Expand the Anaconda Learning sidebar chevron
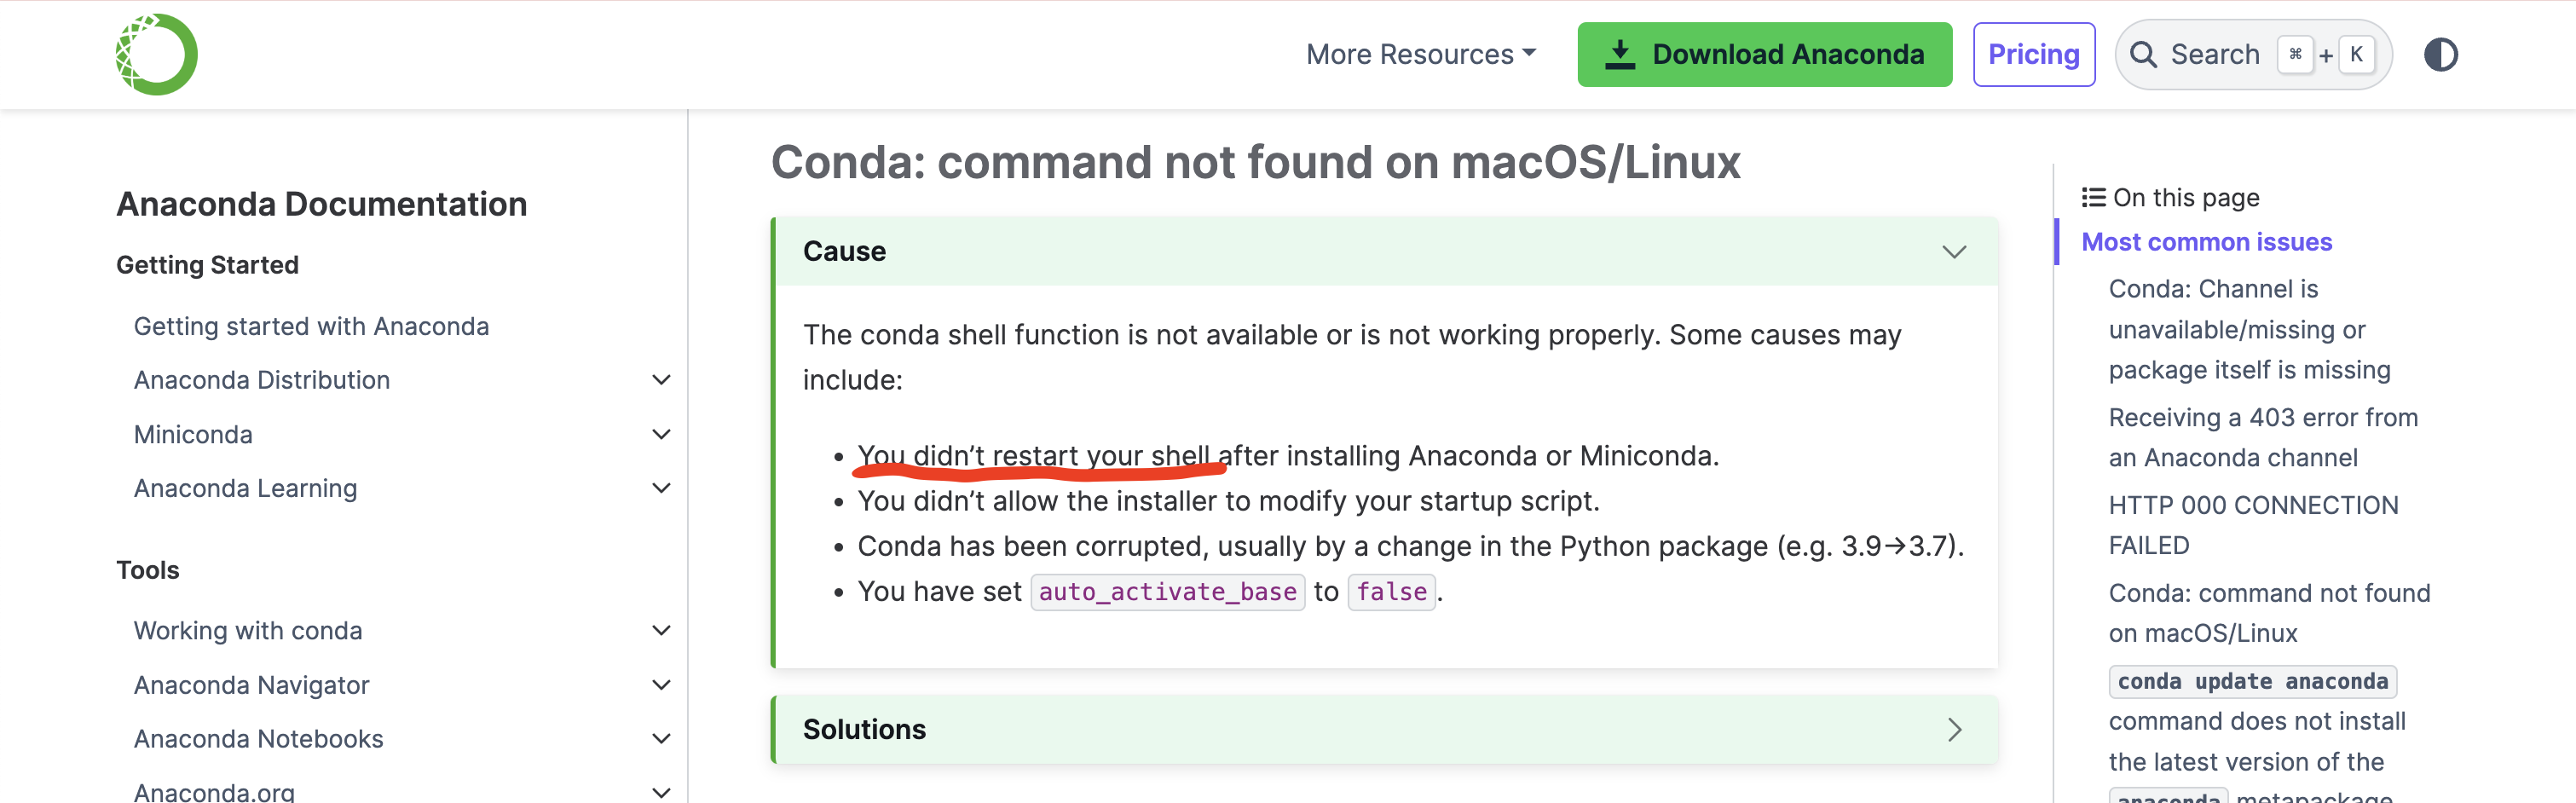 [x=661, y=488]
